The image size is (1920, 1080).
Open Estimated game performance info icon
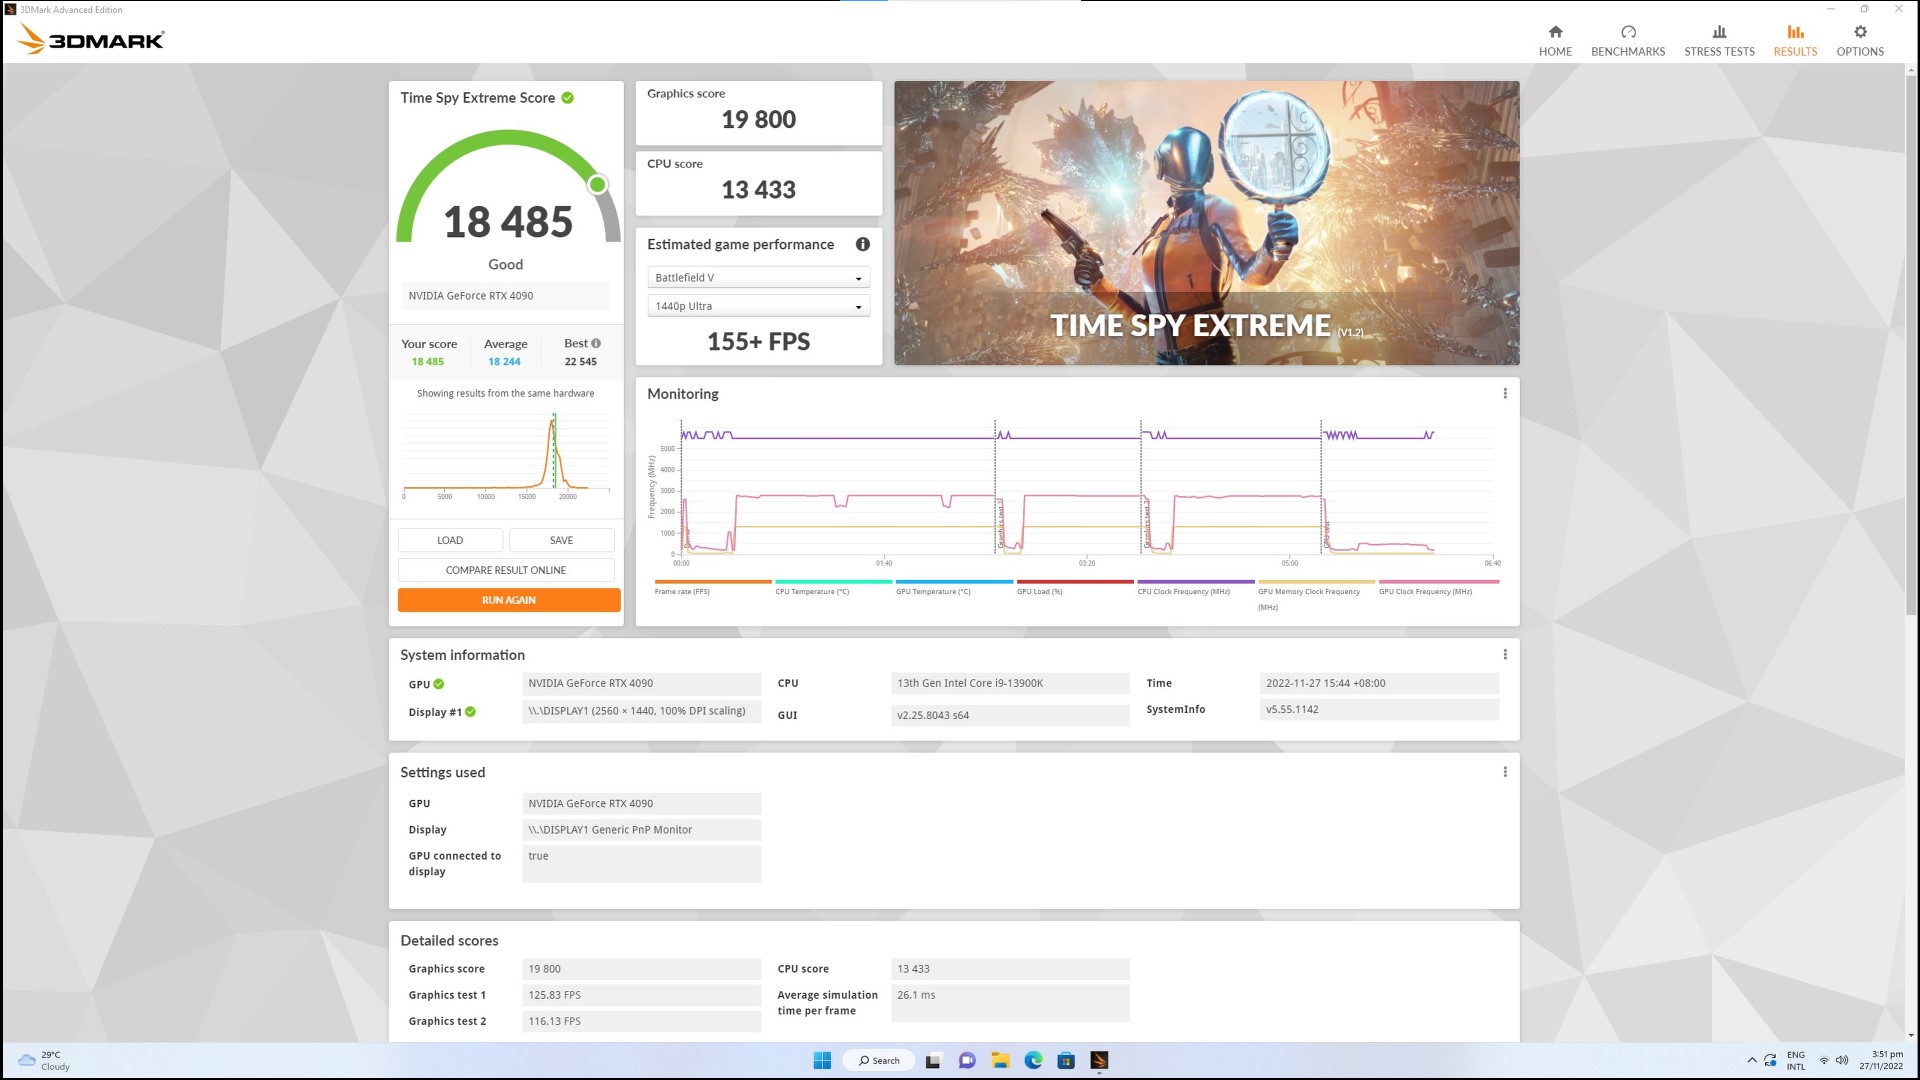coord(863,244)
